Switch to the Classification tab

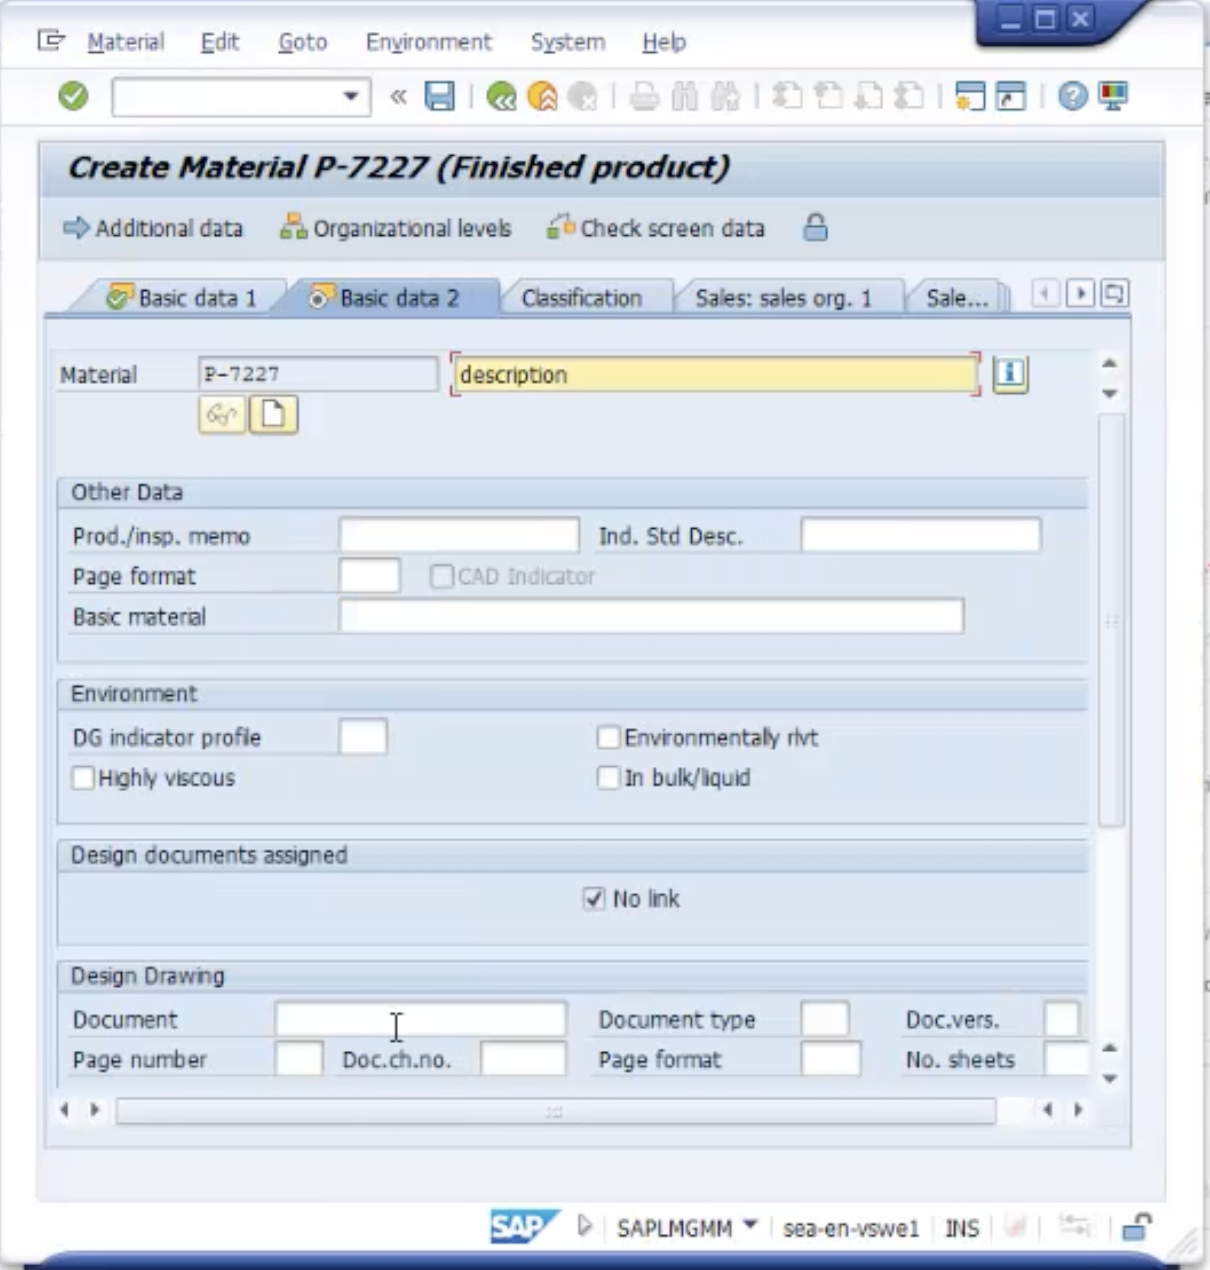[583, 297]
